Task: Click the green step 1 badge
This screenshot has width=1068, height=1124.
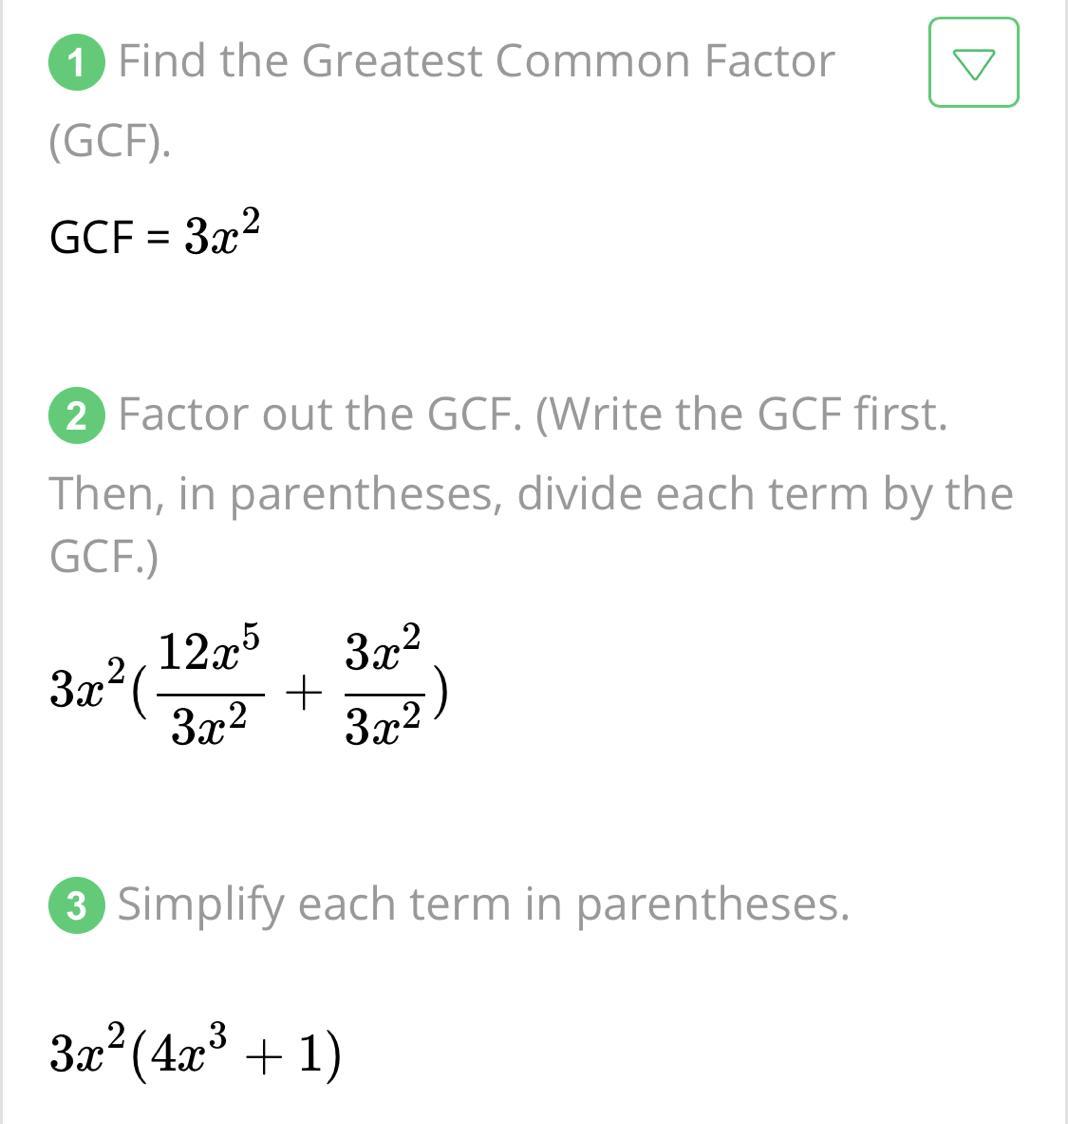Action: coord(76,63)
